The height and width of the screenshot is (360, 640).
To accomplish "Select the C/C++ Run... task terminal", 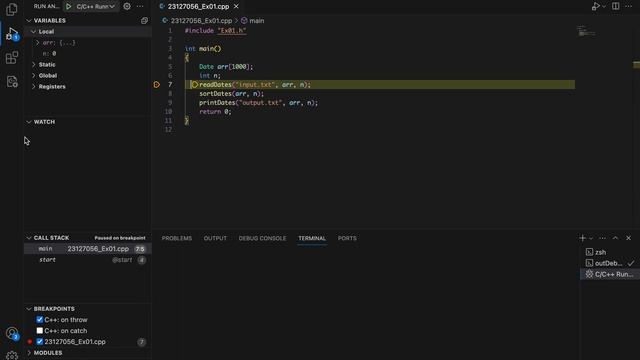I will [x=610, y=274].
